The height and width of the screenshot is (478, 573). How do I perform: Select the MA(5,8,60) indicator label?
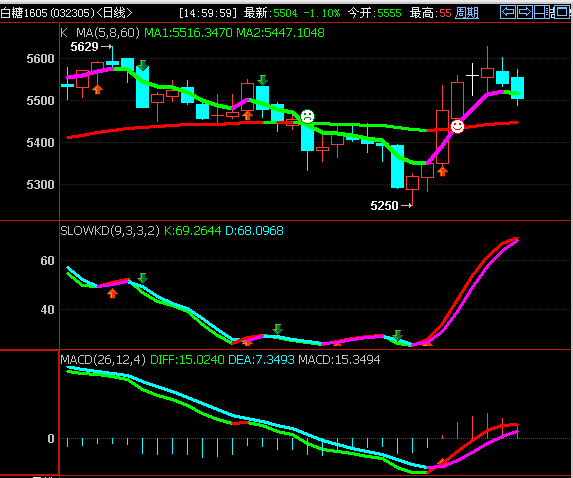[x=108, y=33]
